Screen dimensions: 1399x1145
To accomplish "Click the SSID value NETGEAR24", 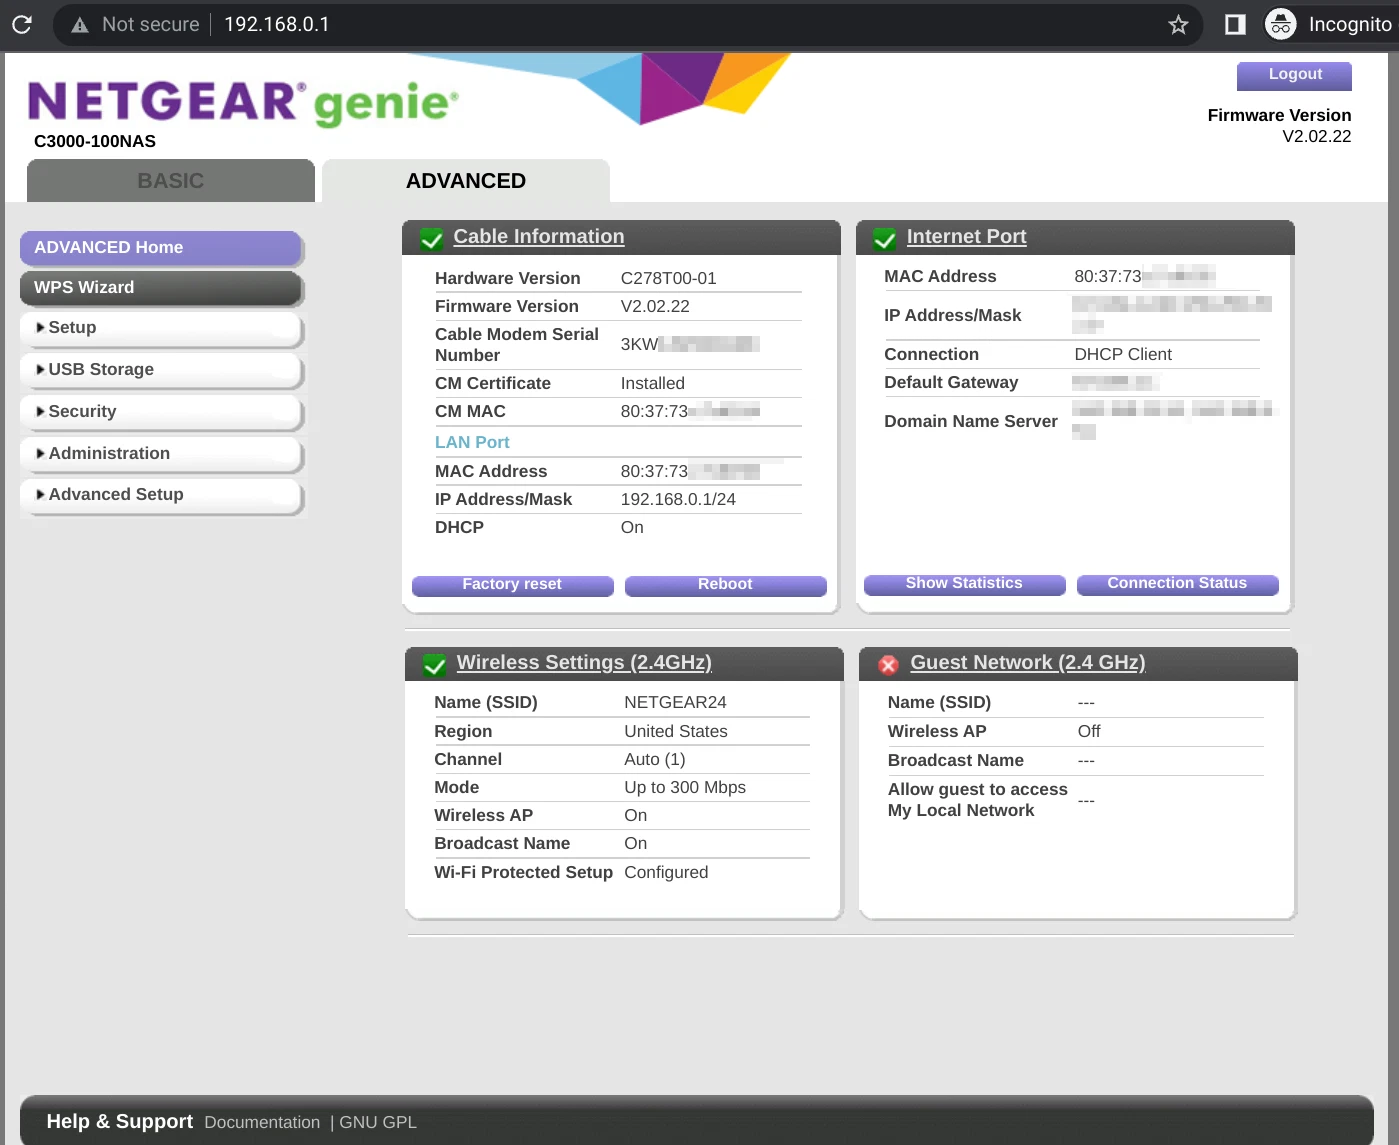I will [x=675, y=703].
